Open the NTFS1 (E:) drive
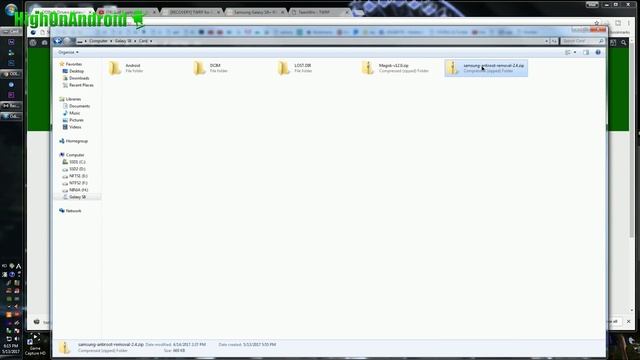Image resolution: width=640 pixels, height=360 pixels. tap(75, 176)
